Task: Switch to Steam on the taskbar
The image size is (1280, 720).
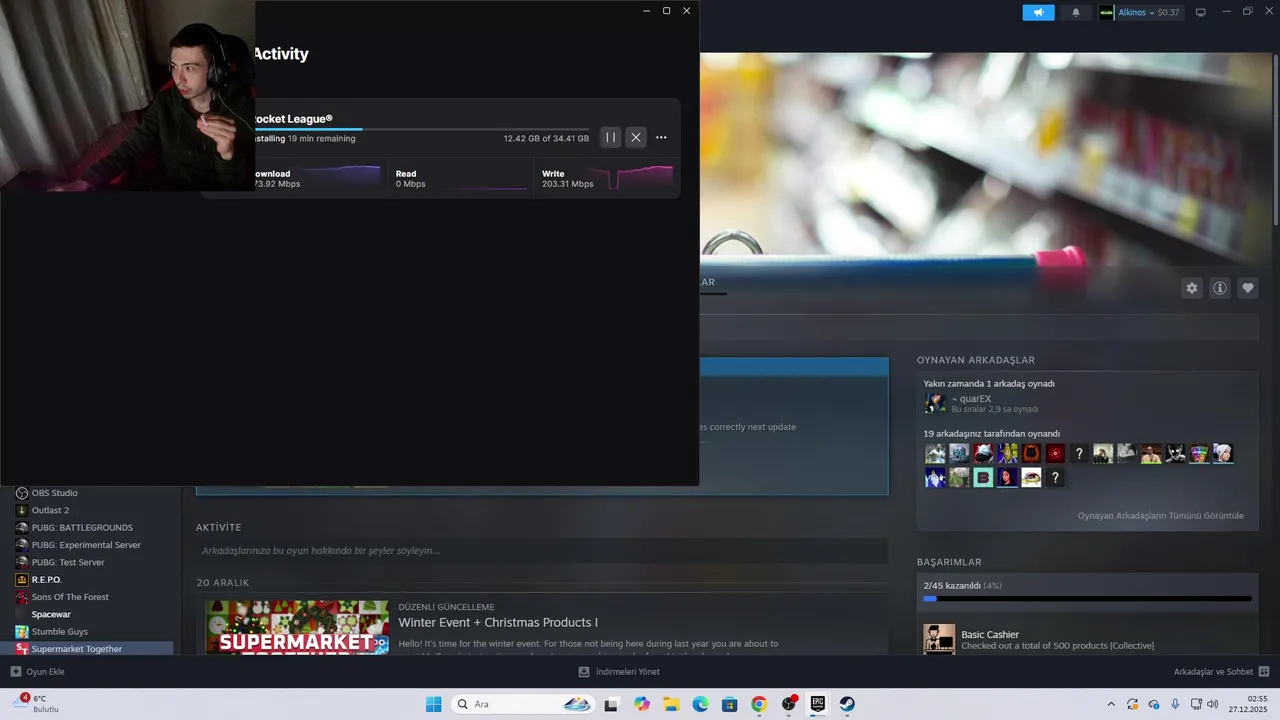Action: pos(847,704)
